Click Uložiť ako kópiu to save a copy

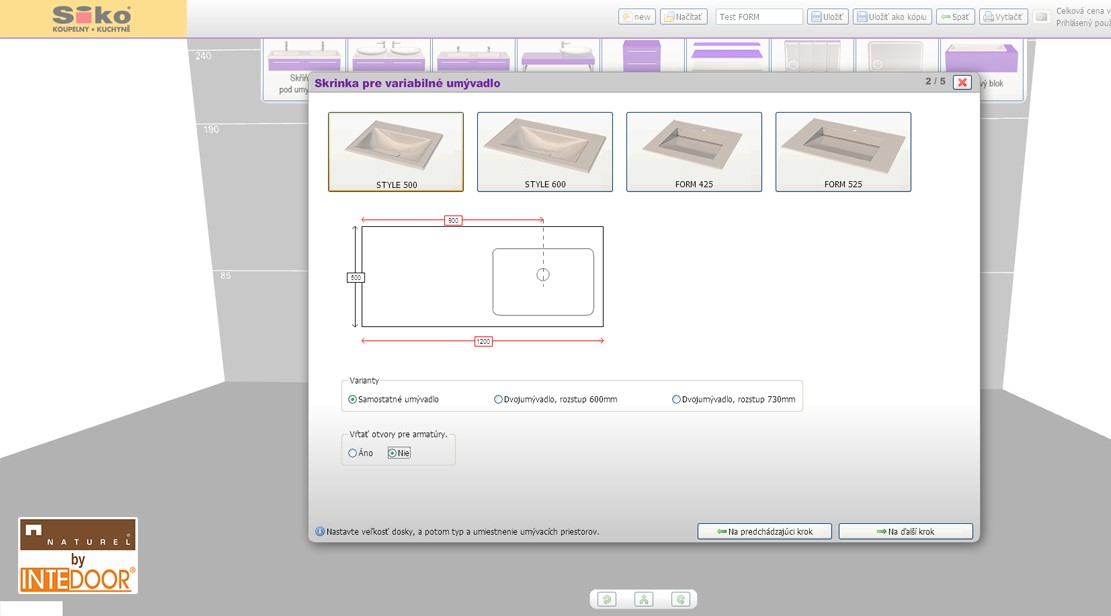892,17
